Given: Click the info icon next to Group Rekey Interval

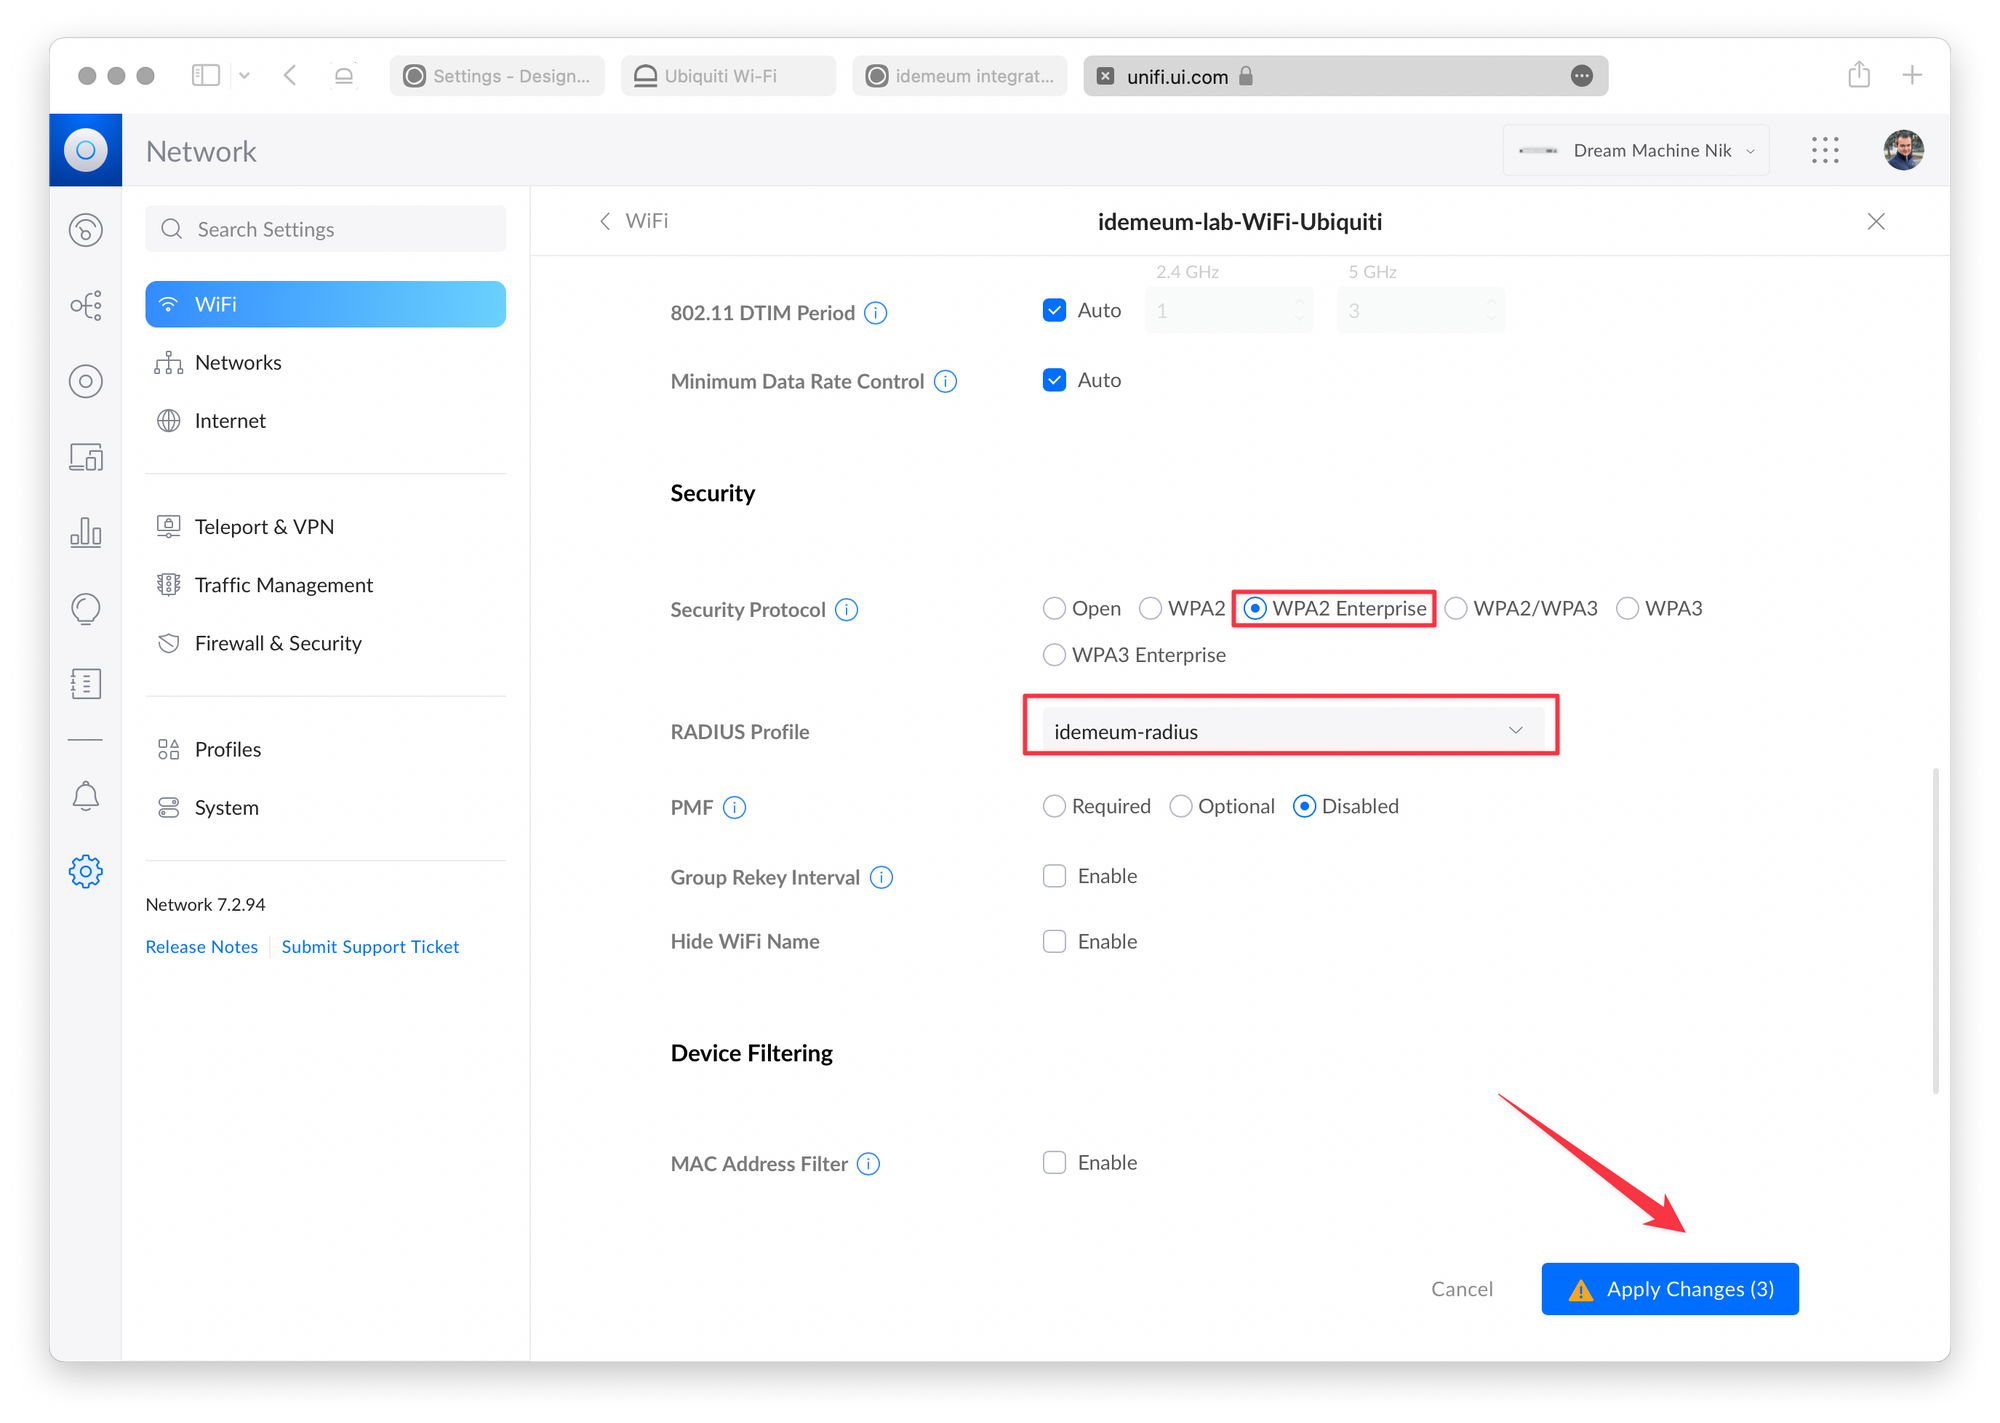Looking at the screenshot, I should pos(881,877).
